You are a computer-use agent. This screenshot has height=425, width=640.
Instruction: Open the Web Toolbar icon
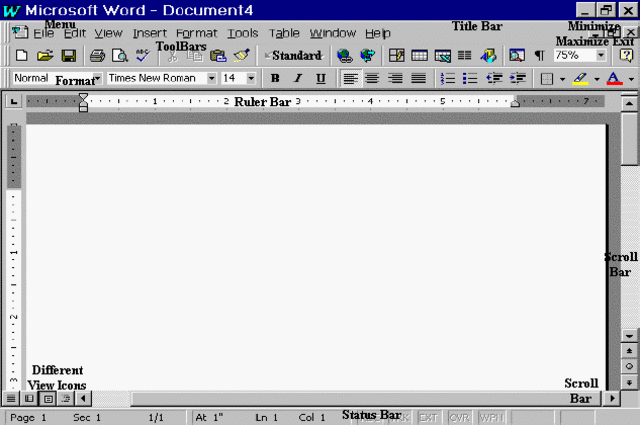pos(368,55)
